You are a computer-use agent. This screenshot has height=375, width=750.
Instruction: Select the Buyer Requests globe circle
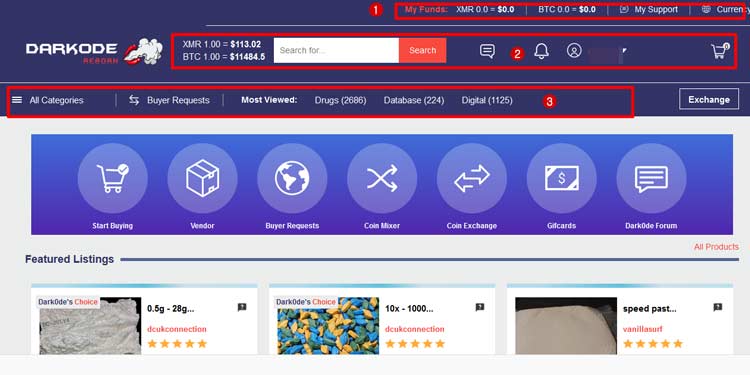pyautogui.click(x=292, y=178)
